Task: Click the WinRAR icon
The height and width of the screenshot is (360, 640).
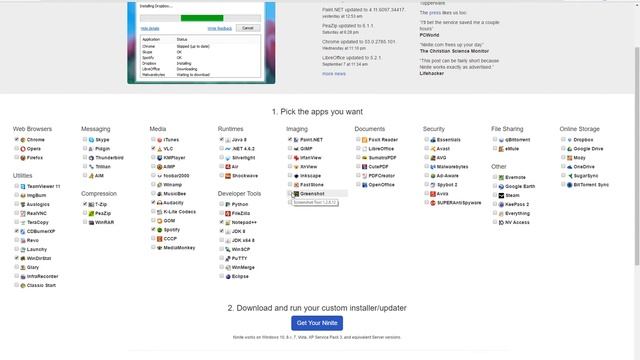Action: click(91, 222)
